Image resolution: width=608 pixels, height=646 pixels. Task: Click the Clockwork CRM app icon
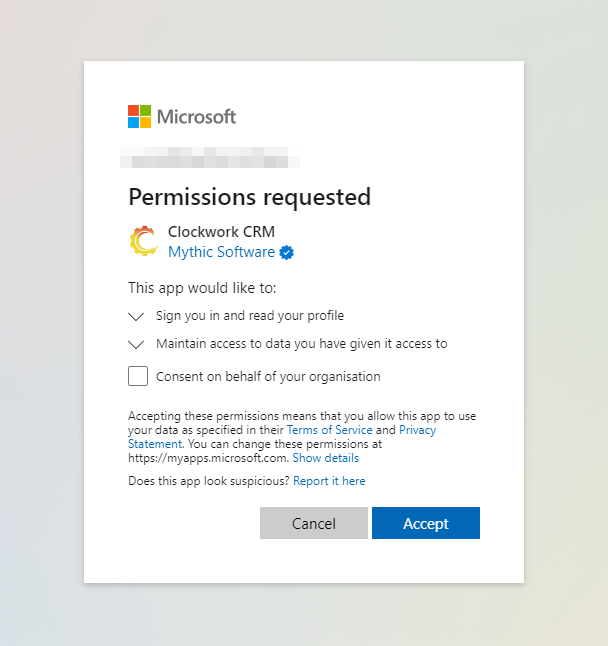pos(143,241)
